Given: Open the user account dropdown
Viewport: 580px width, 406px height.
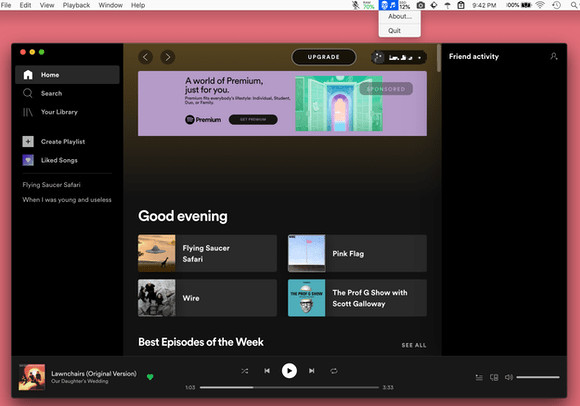Looking at the screenshot, I should point(399,57).
